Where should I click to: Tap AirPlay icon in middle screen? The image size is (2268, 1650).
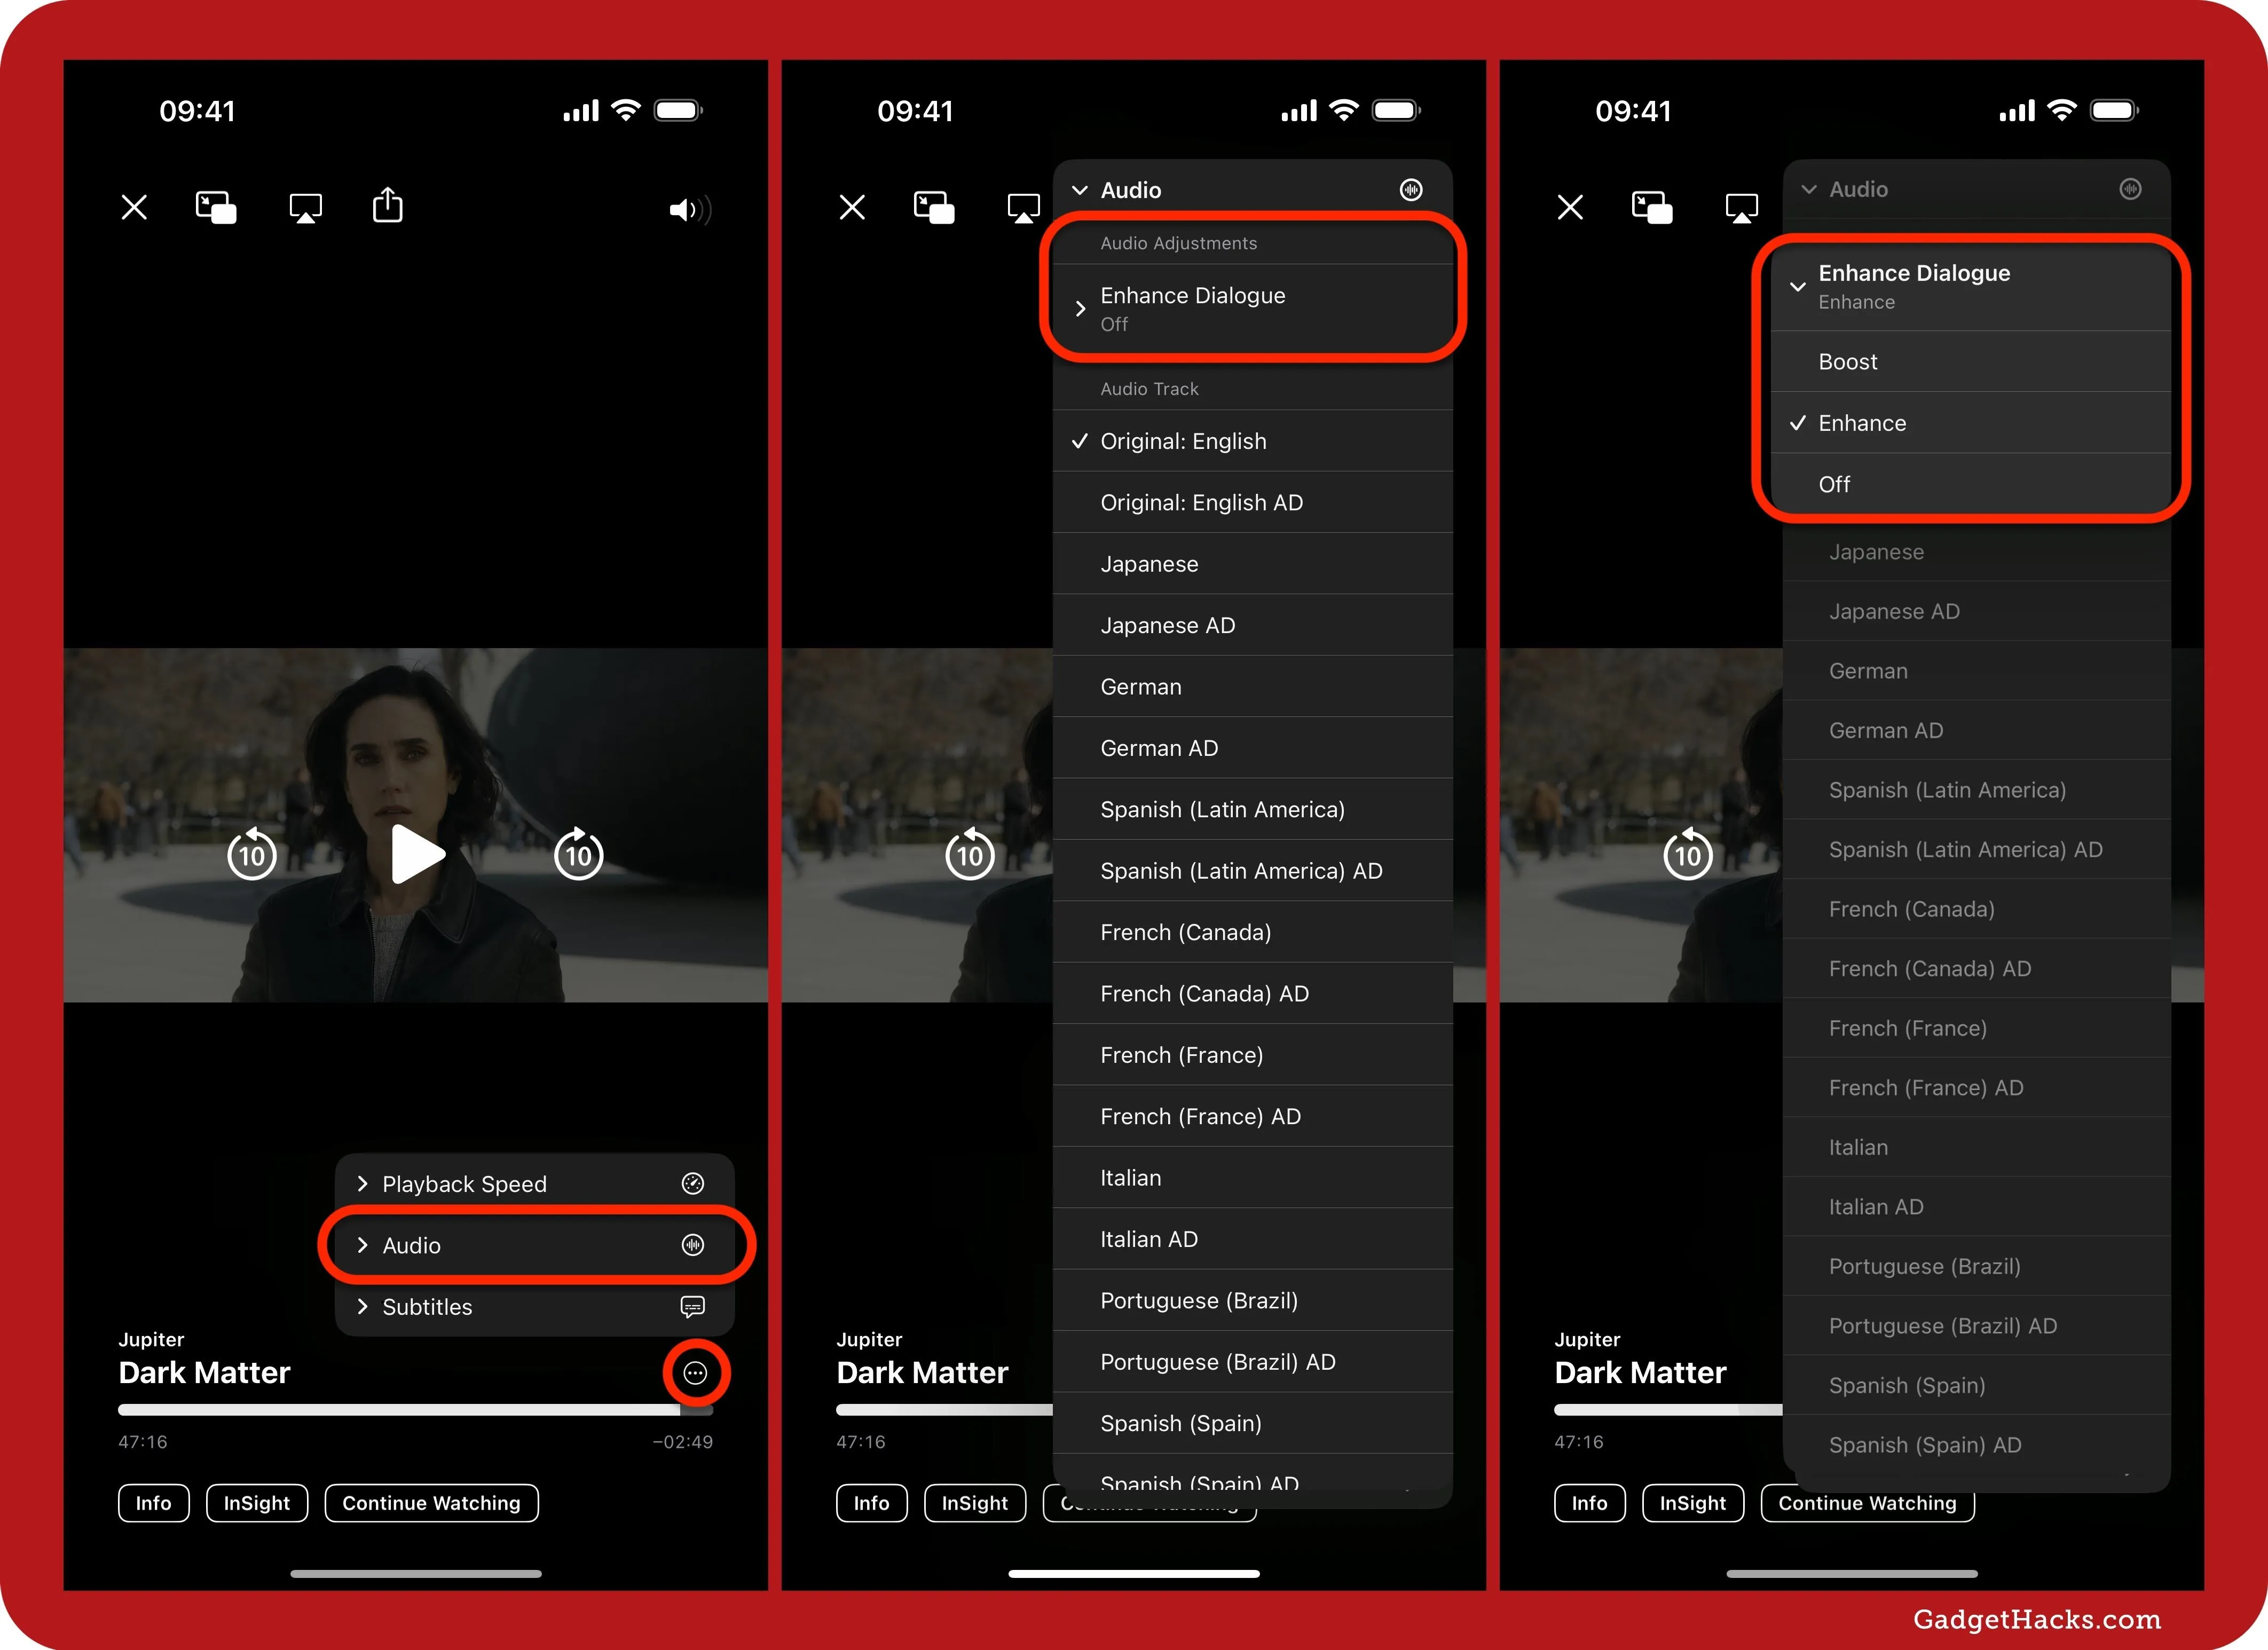(x=1023, y=208)
